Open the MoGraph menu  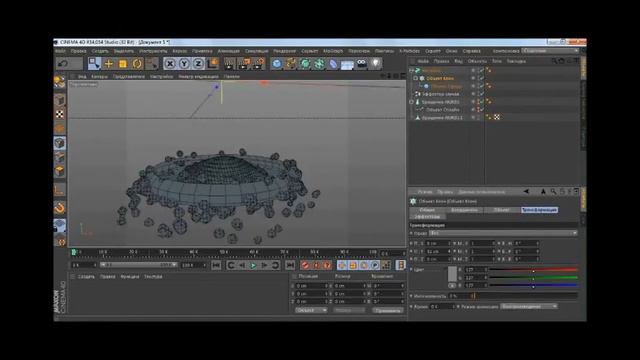pos(333,51)
